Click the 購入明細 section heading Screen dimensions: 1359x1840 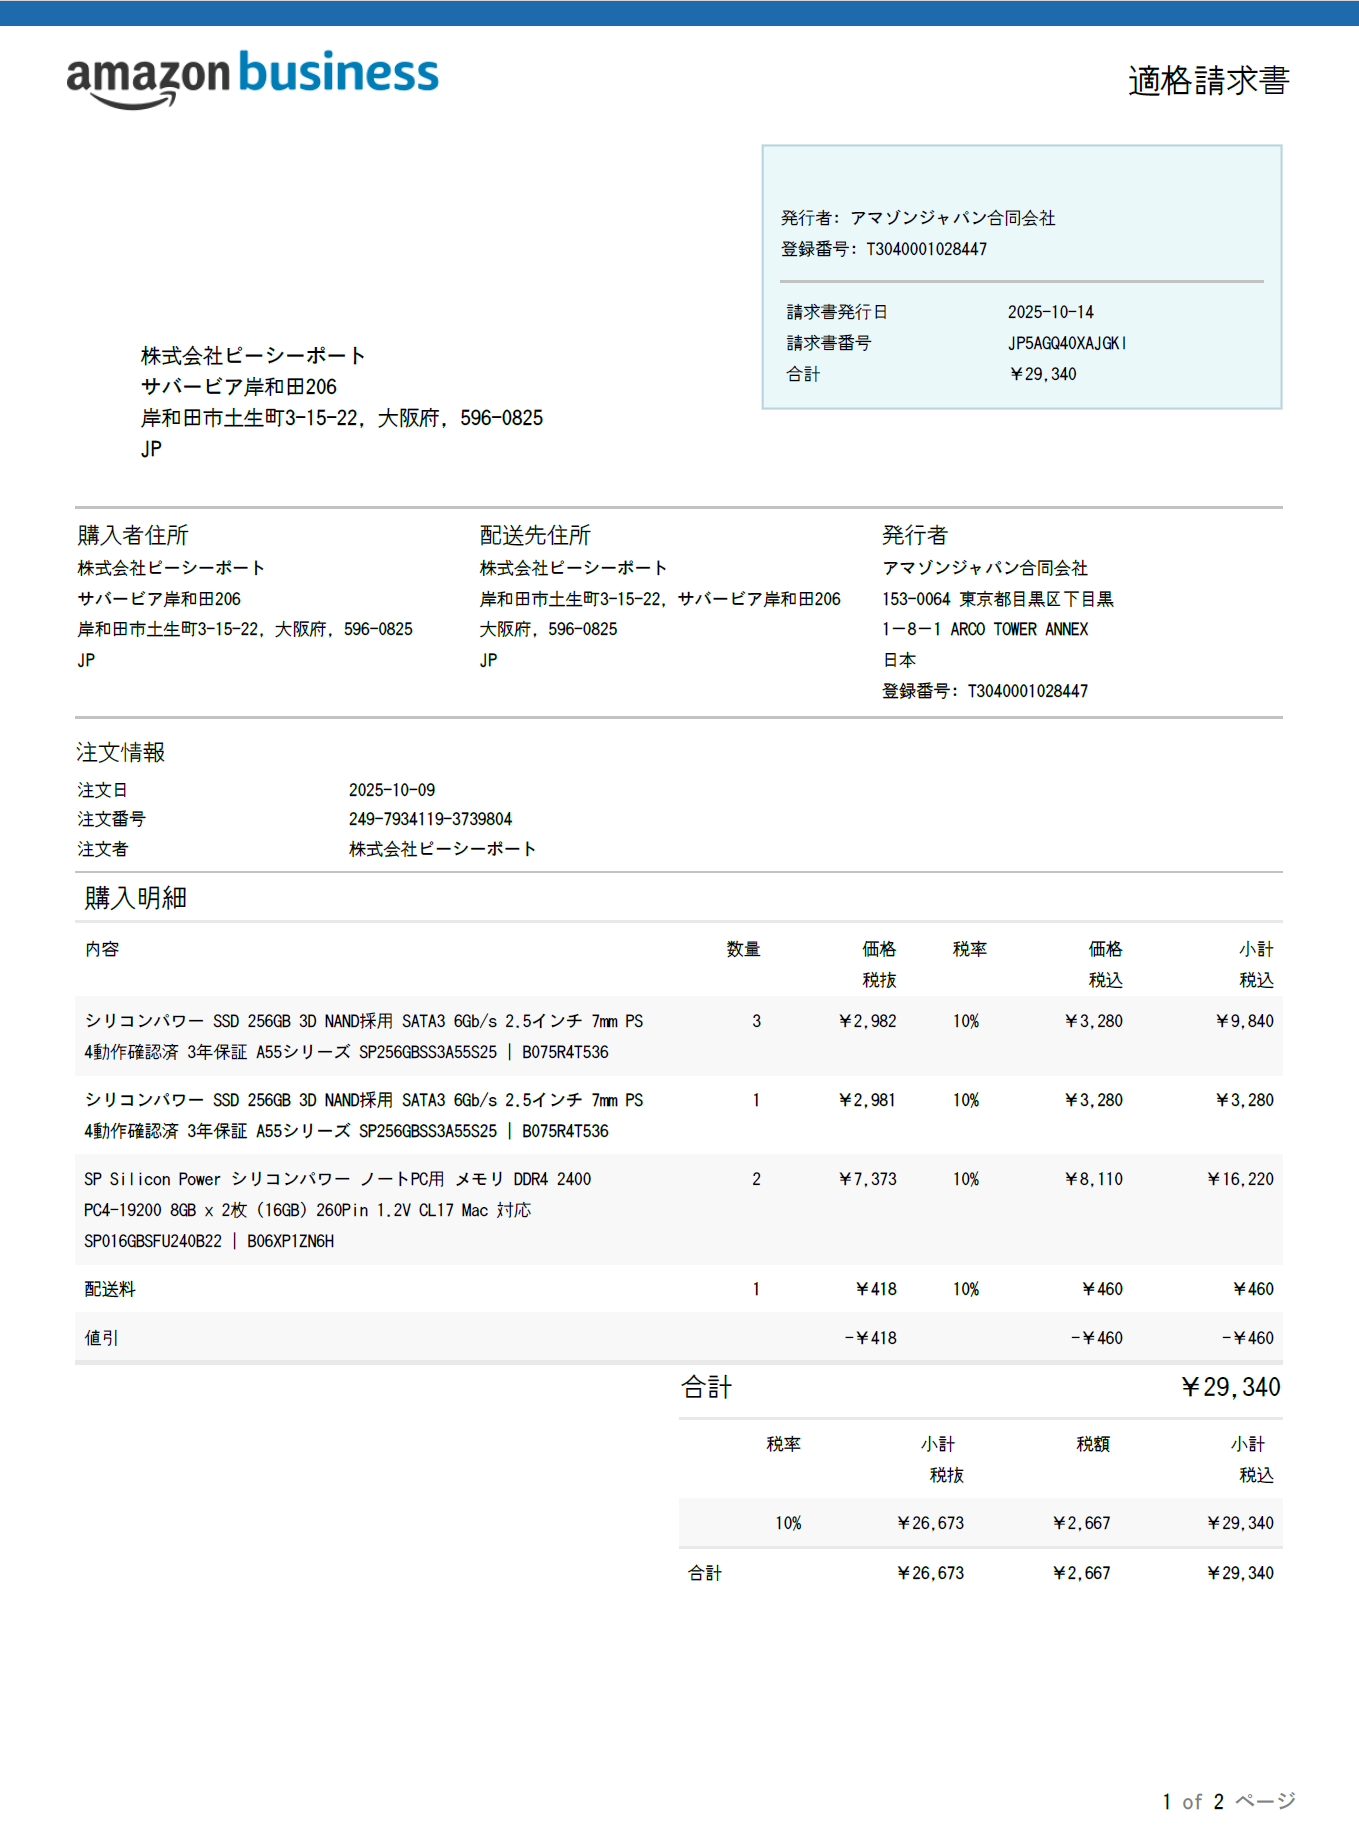coord(136,898)
